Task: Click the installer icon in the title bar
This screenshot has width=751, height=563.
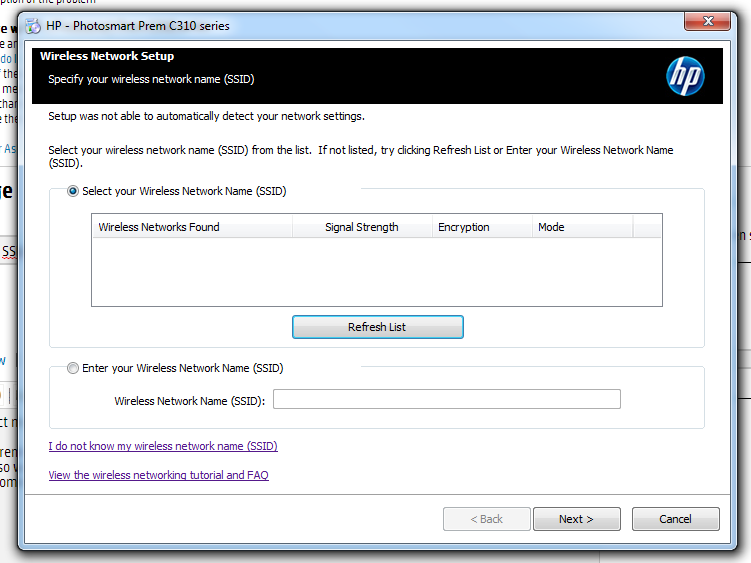Action: coord(33,26)
